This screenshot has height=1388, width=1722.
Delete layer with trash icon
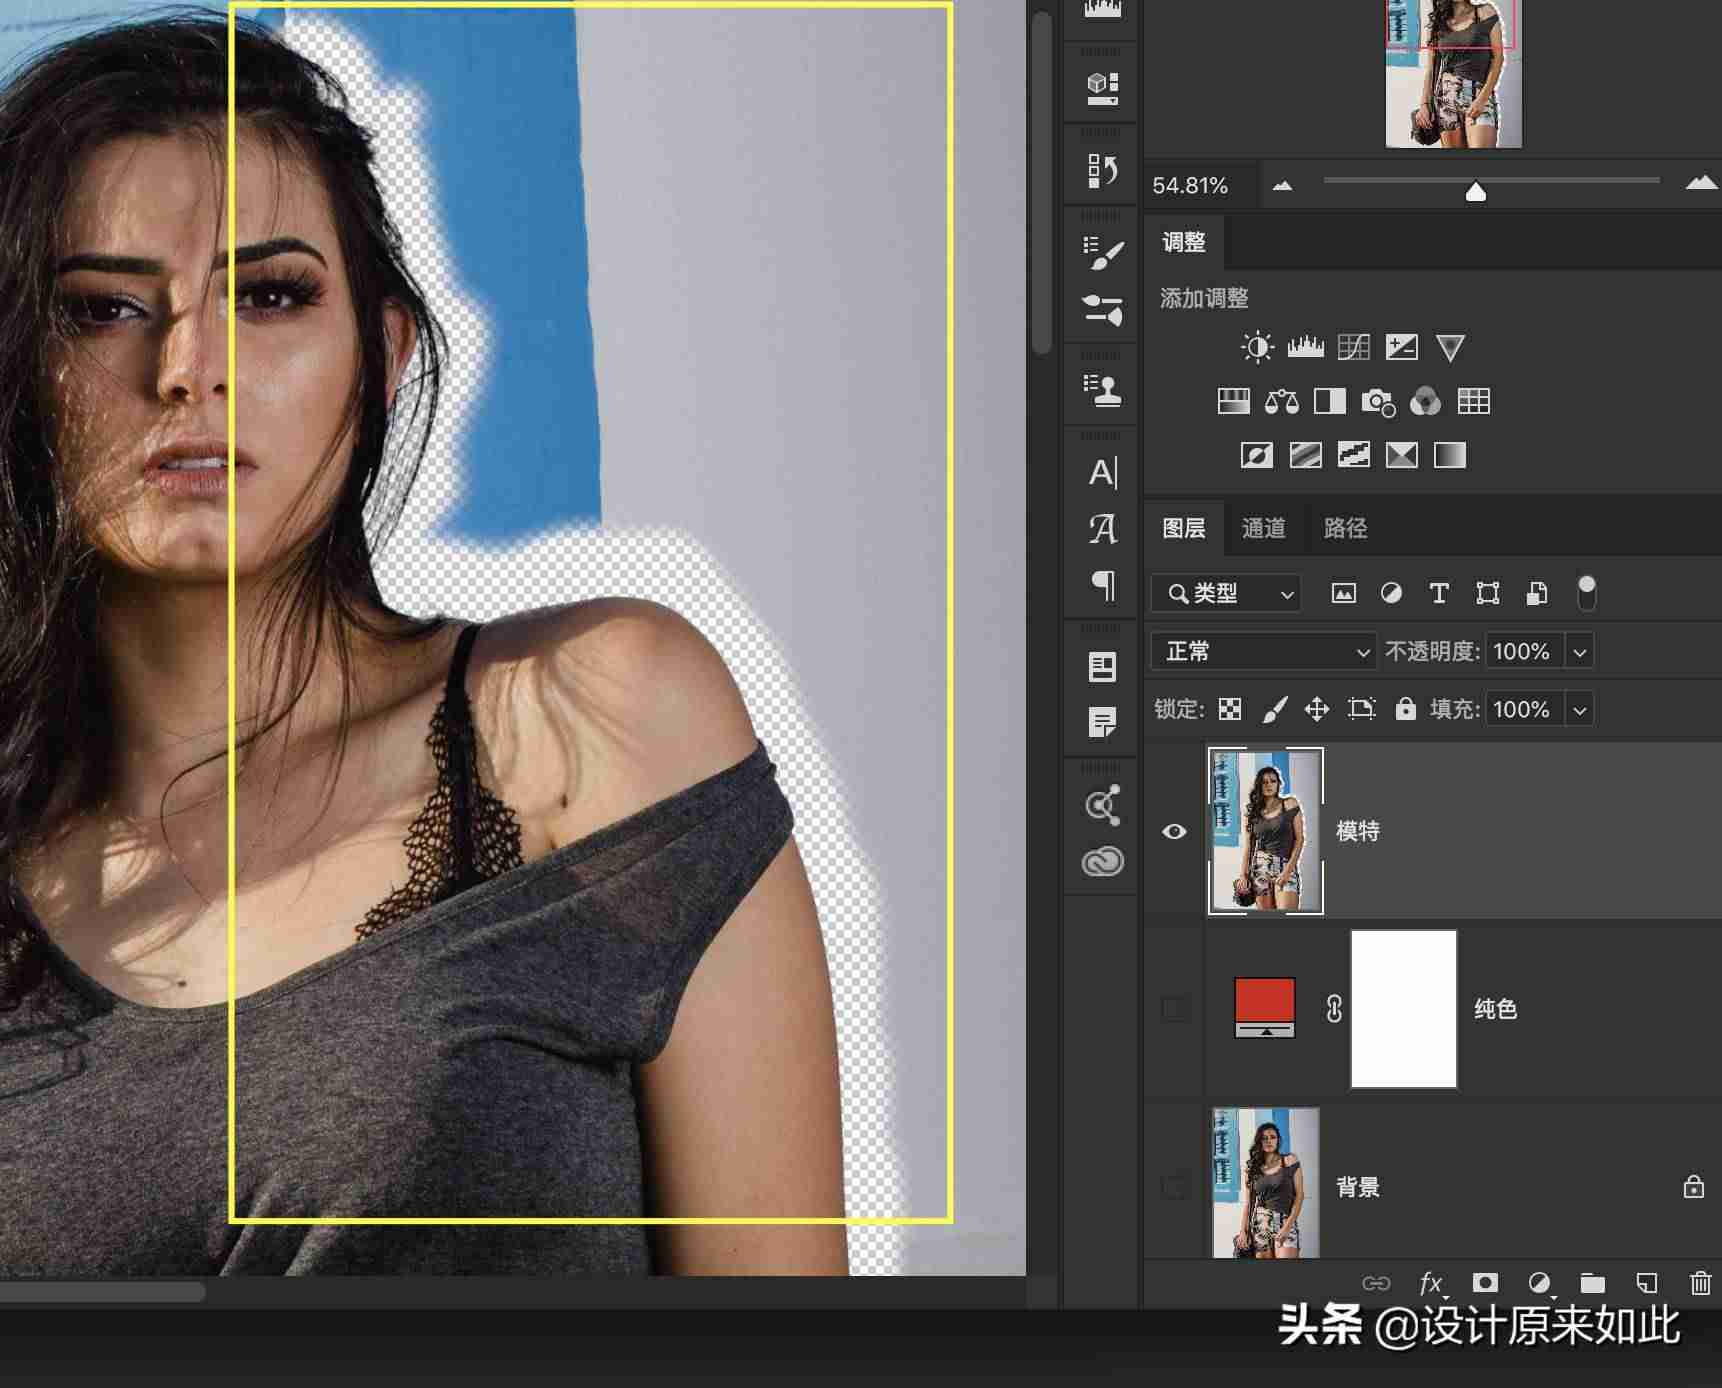1700,1283
